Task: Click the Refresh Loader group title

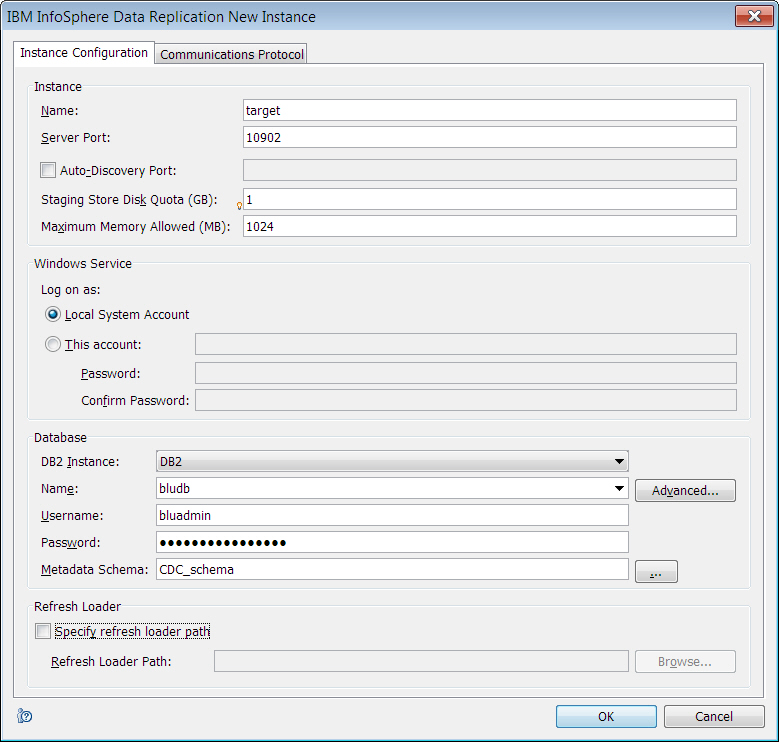Action: coord(78,606)
